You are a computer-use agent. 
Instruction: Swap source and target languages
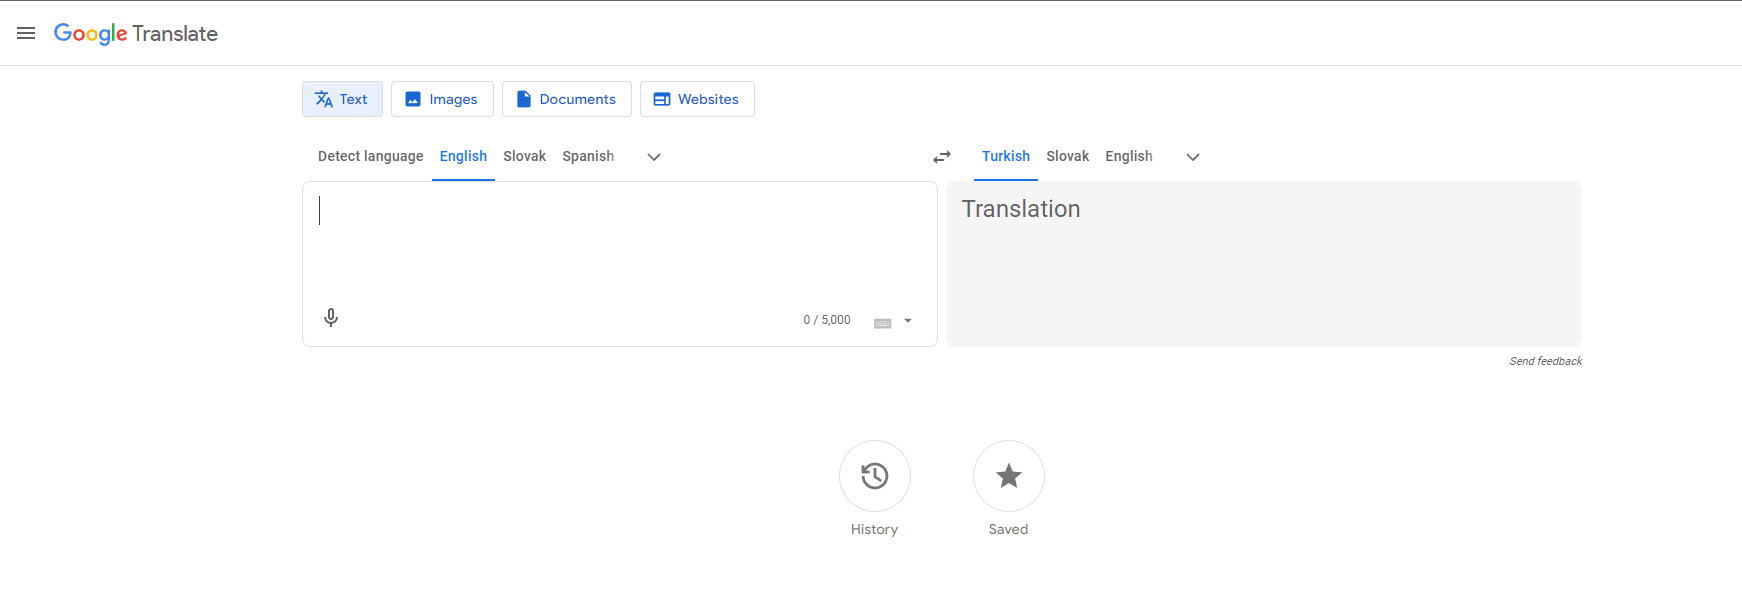pyautogui.click(x=942, y=157)
